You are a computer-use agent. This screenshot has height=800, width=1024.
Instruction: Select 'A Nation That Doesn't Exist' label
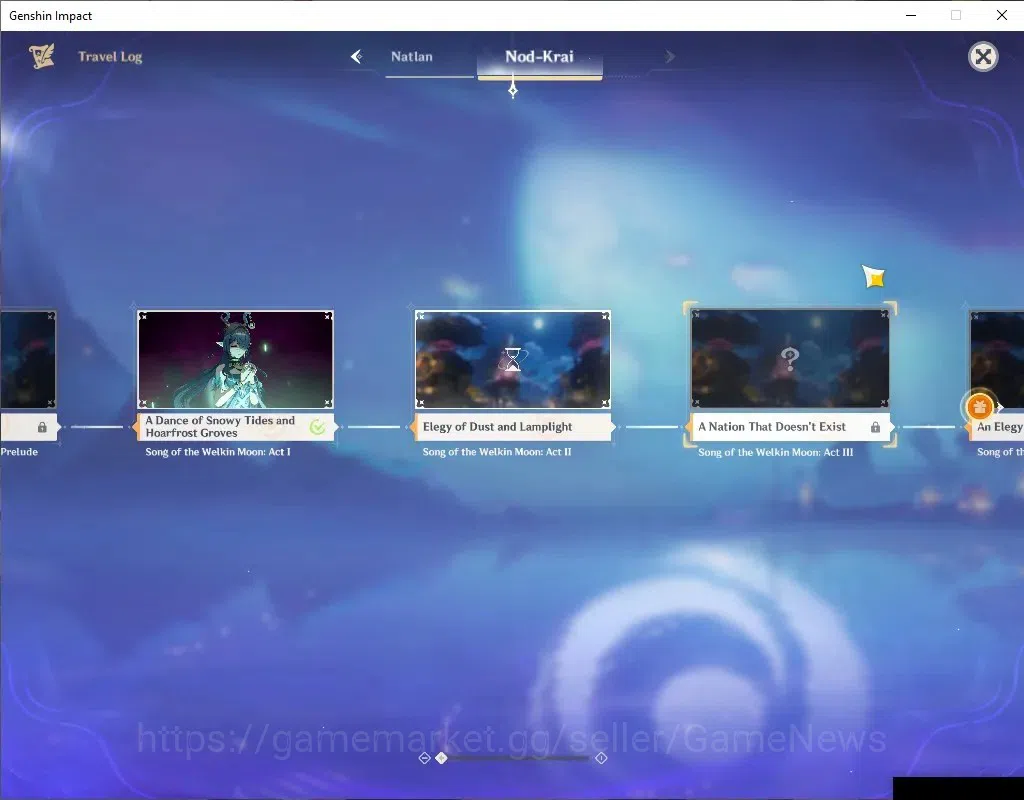790,427
